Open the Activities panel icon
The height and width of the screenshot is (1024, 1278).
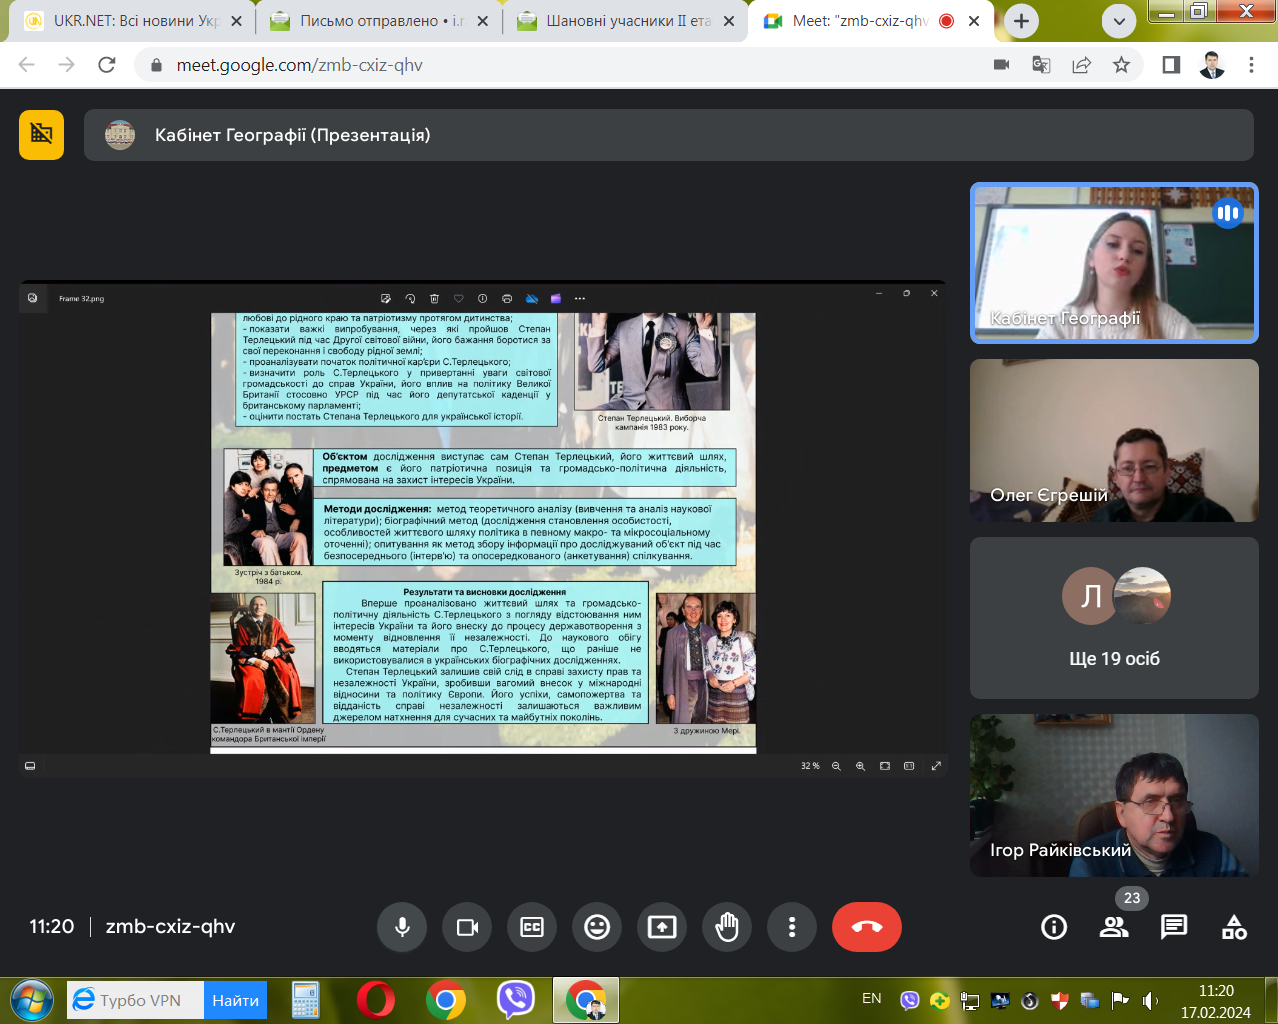tap(1234, 927)
